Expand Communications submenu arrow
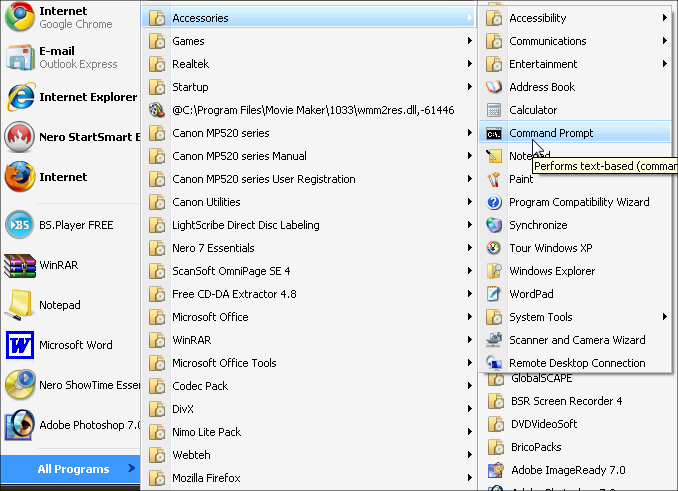 (665, 41)
